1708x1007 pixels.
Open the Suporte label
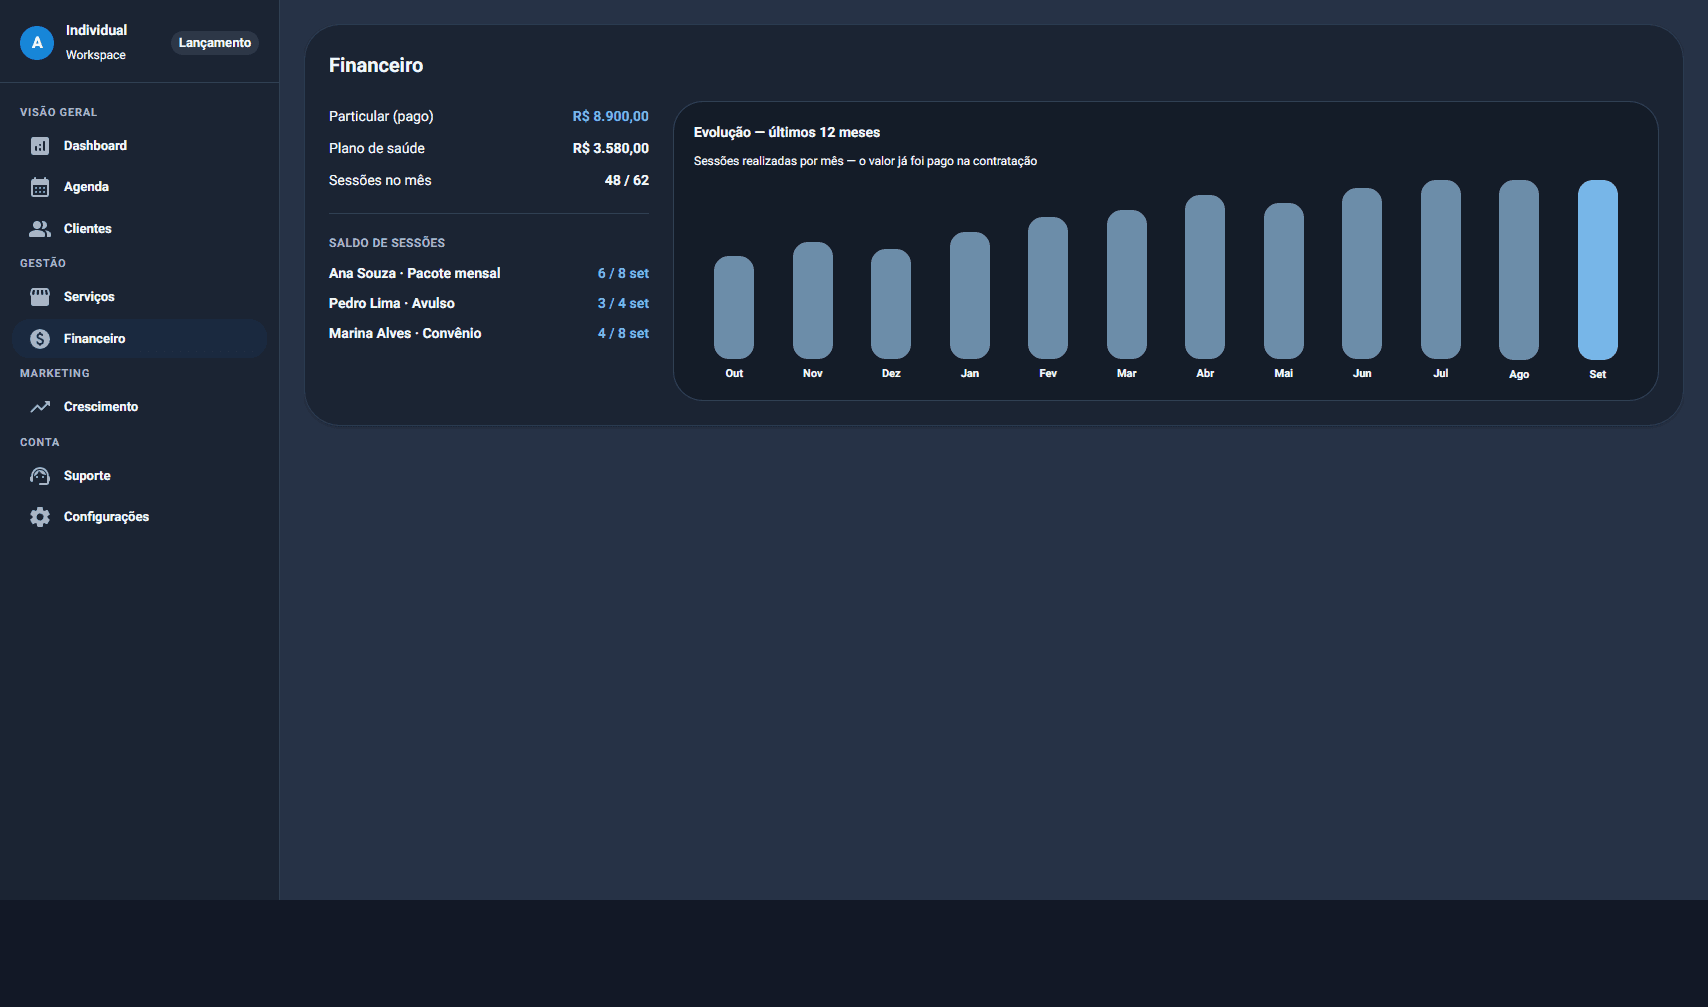coord(87,476)
